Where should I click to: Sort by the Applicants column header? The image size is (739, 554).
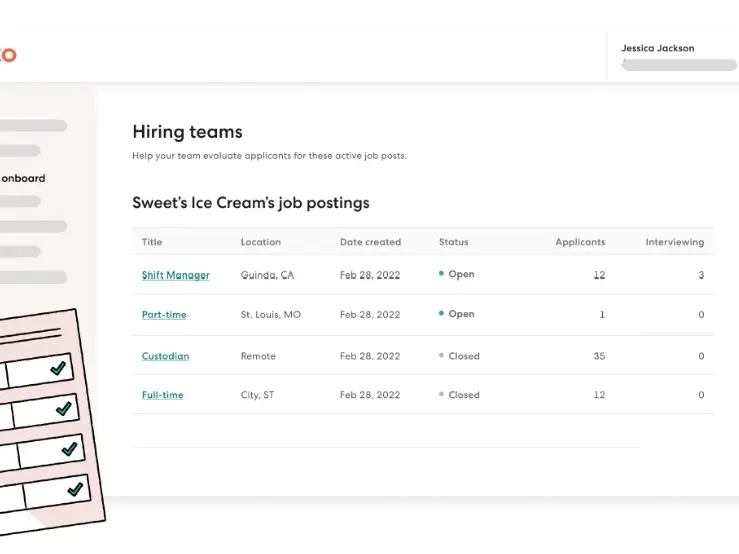580,242
